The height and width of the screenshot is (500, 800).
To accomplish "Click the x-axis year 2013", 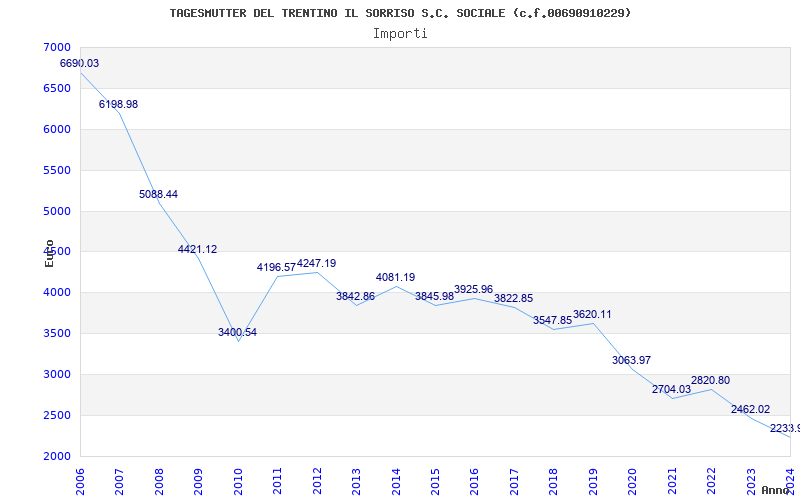I will [356, 481].
